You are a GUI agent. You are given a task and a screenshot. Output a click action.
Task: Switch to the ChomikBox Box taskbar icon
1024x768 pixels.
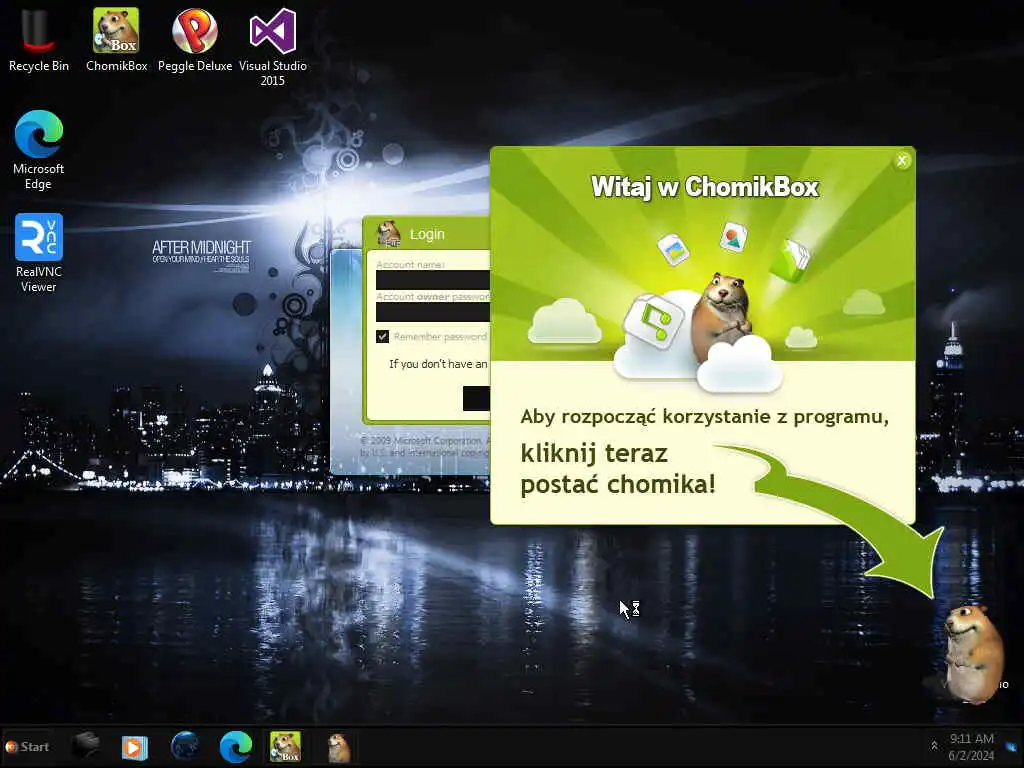tap(286, 746)
